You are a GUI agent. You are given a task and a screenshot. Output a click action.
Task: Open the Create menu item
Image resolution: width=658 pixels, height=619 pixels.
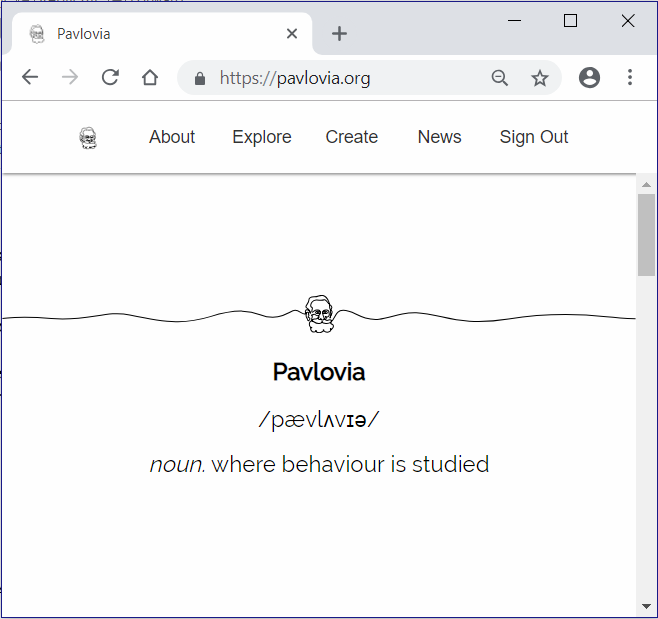[x=352, y=137]
